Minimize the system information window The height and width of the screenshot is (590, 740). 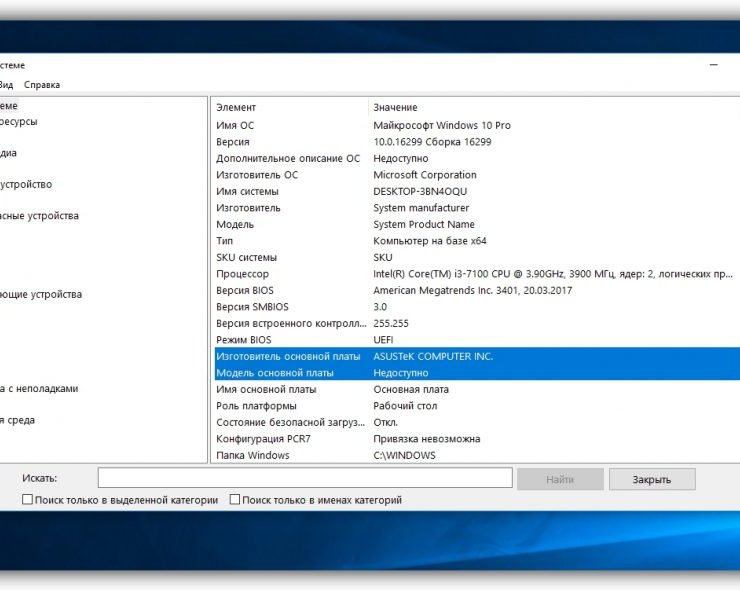pos(714,65)
